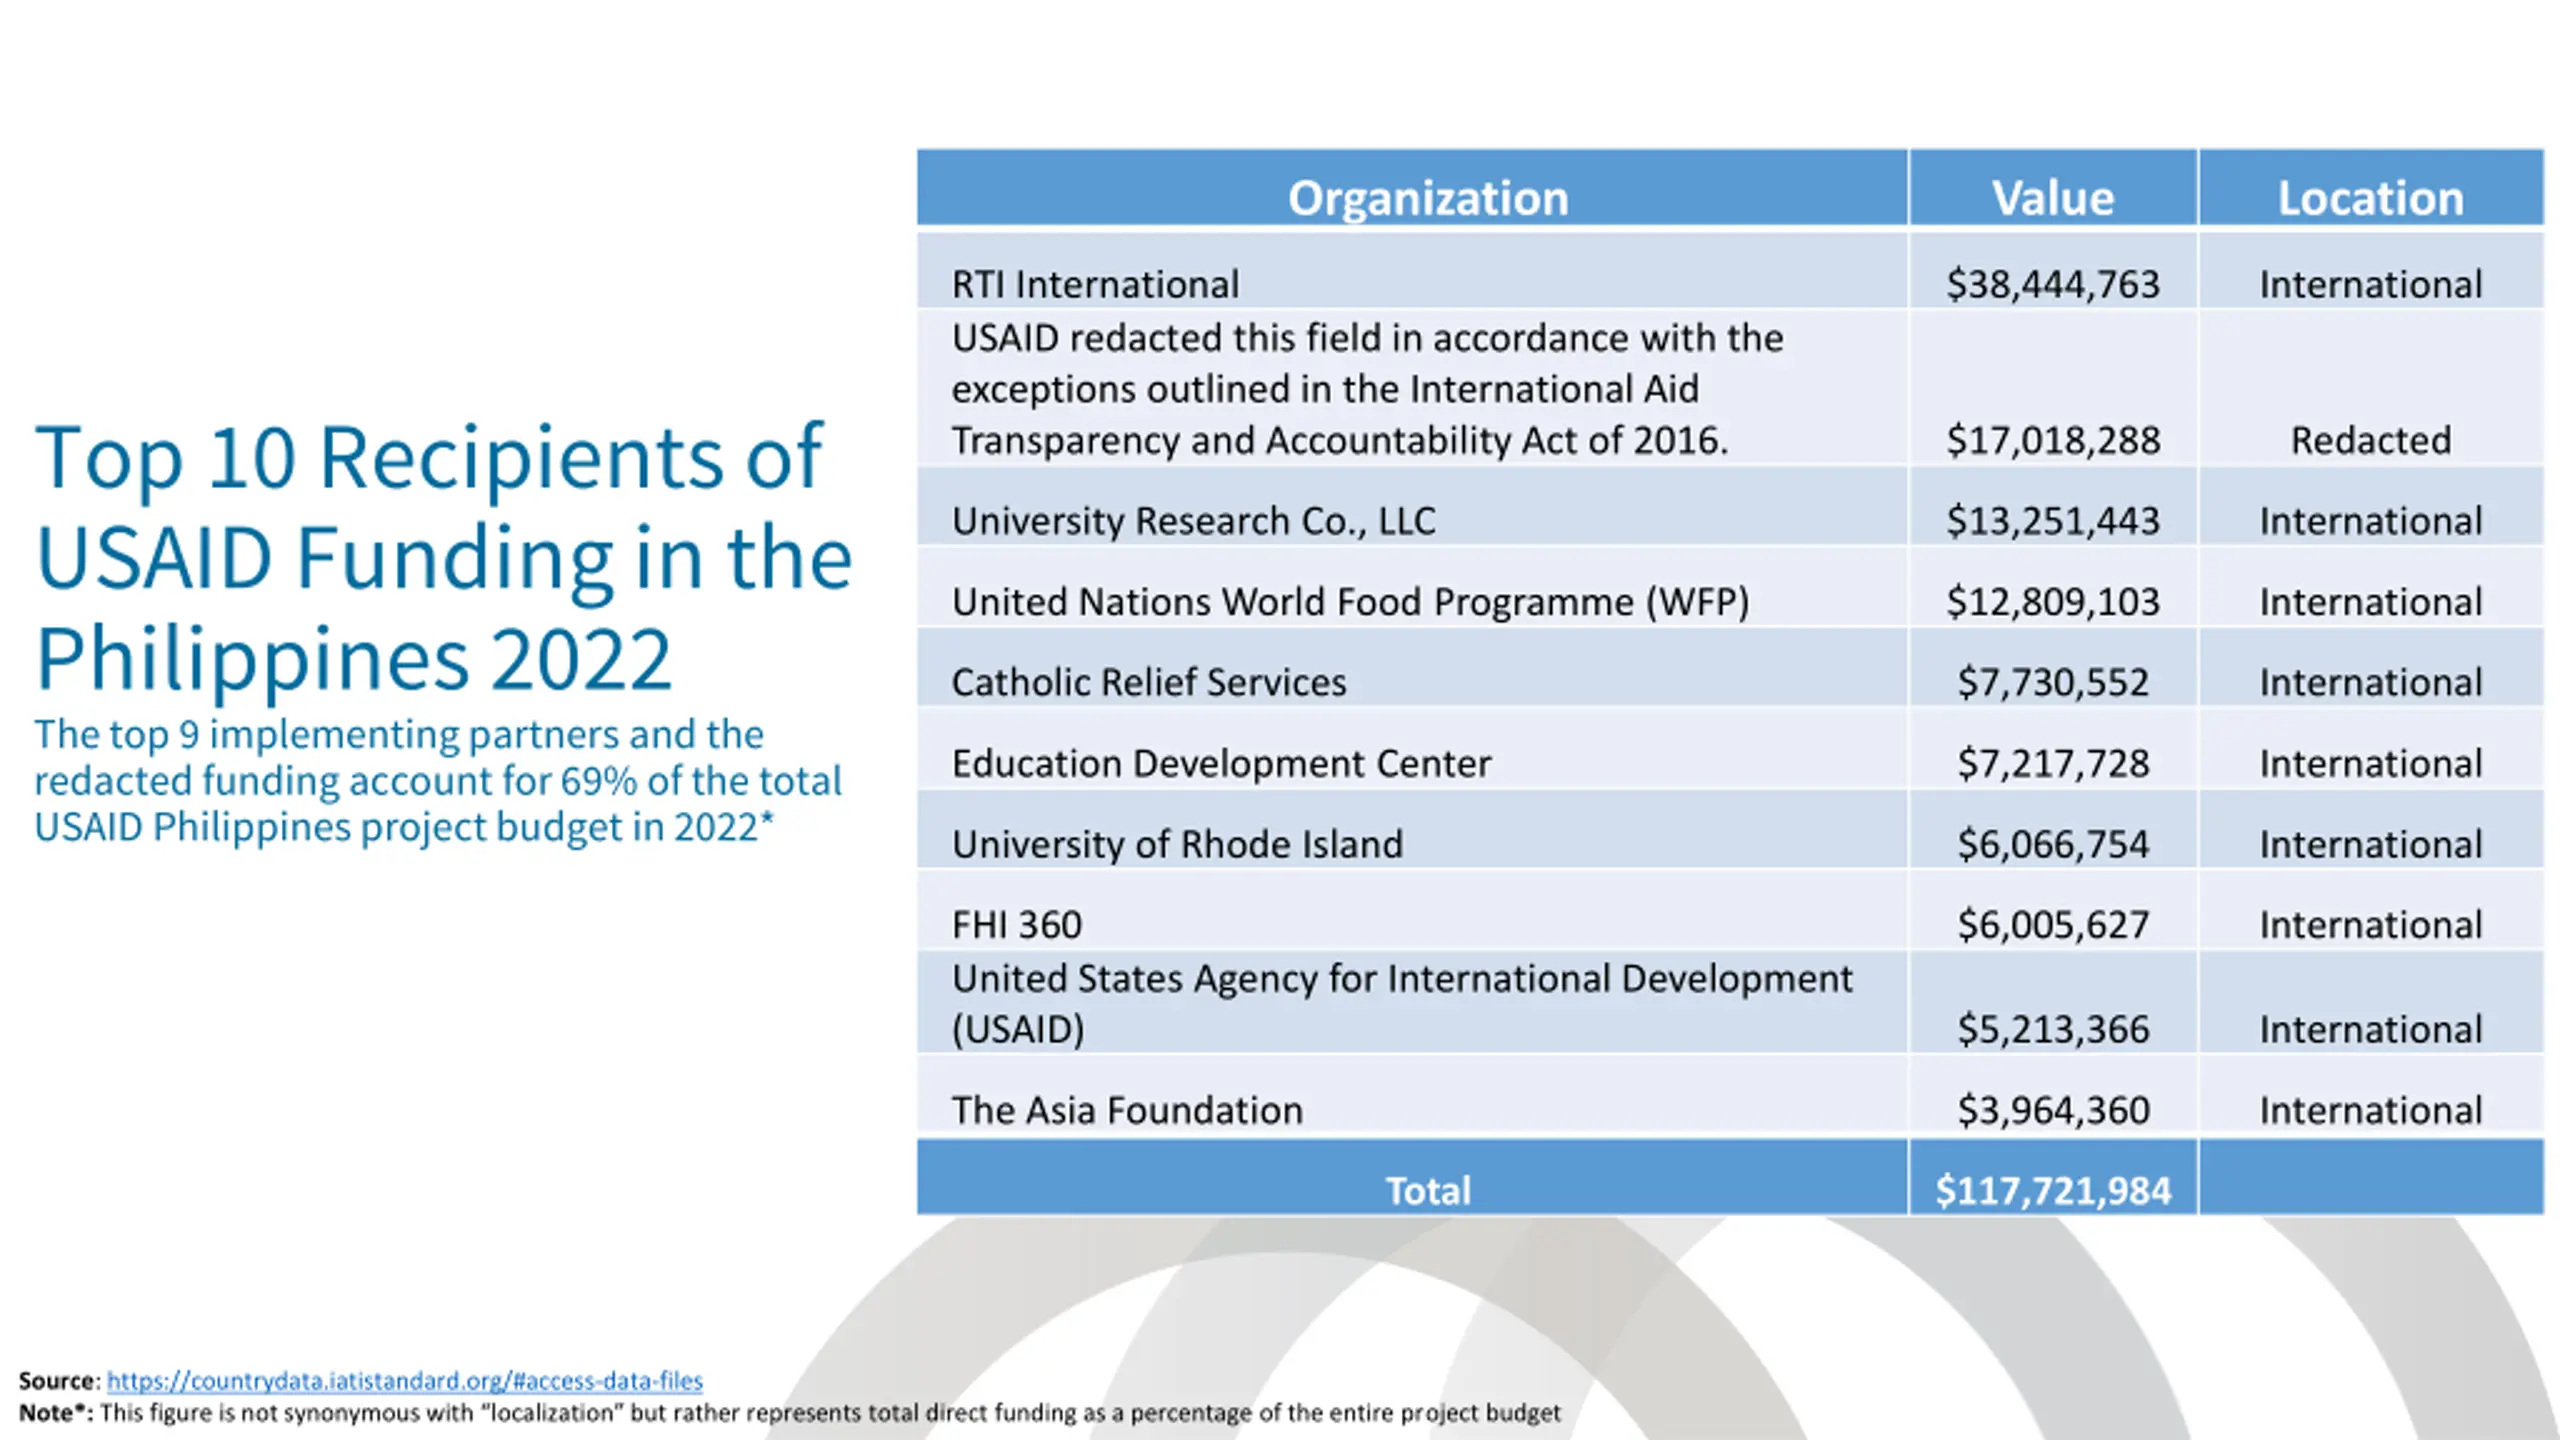2560x1440 pixels.
Task: Select the Education Development Center cell
Action: tap(1221, 763)
